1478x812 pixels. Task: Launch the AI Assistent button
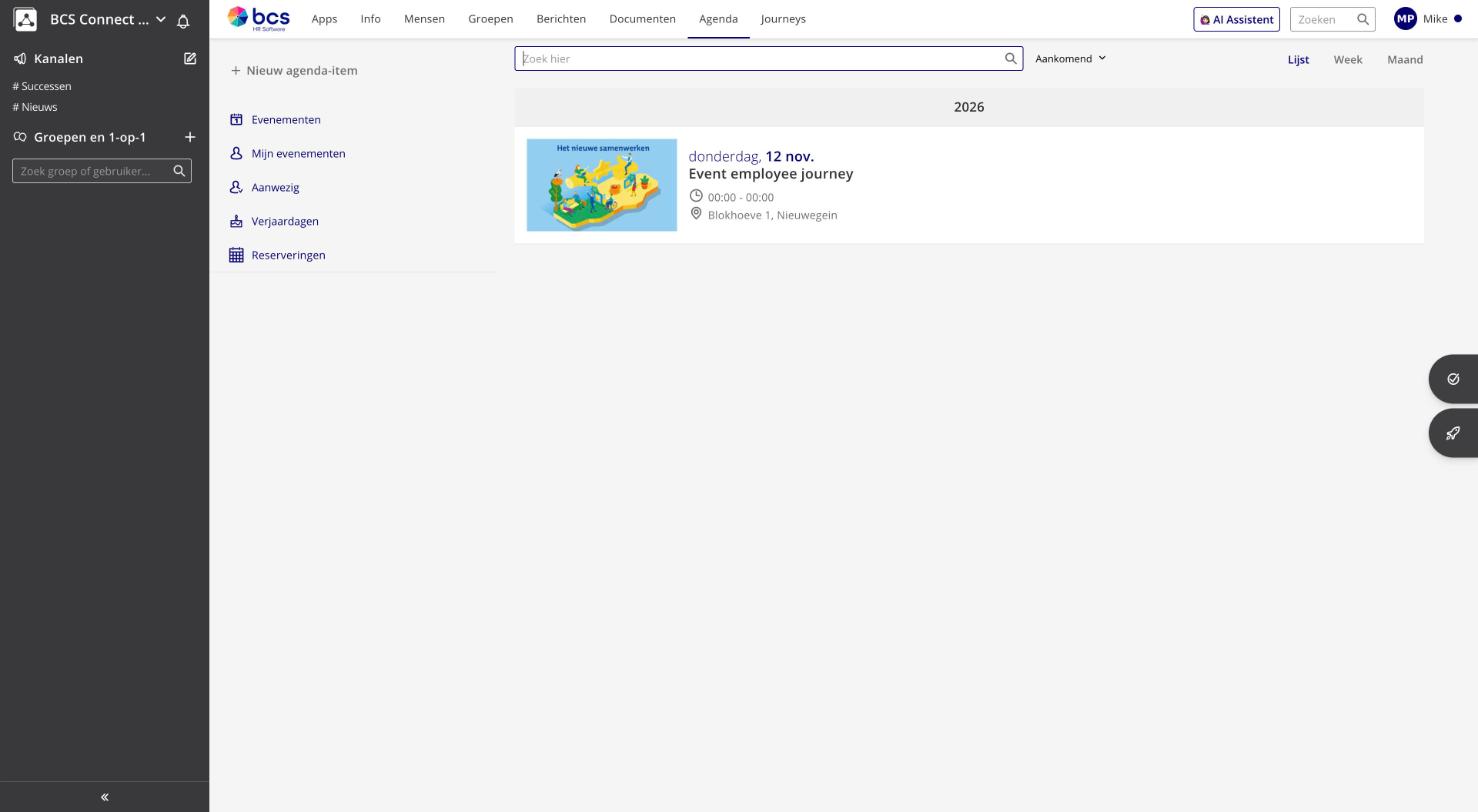click(1236, 19)
